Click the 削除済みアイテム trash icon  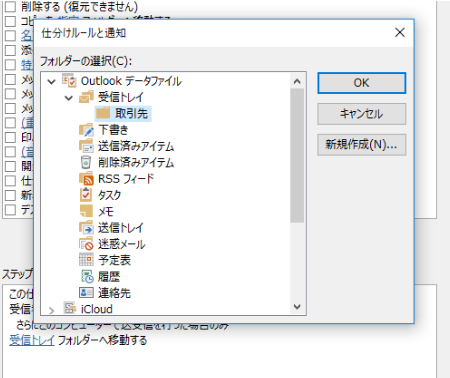pos(86,162)
